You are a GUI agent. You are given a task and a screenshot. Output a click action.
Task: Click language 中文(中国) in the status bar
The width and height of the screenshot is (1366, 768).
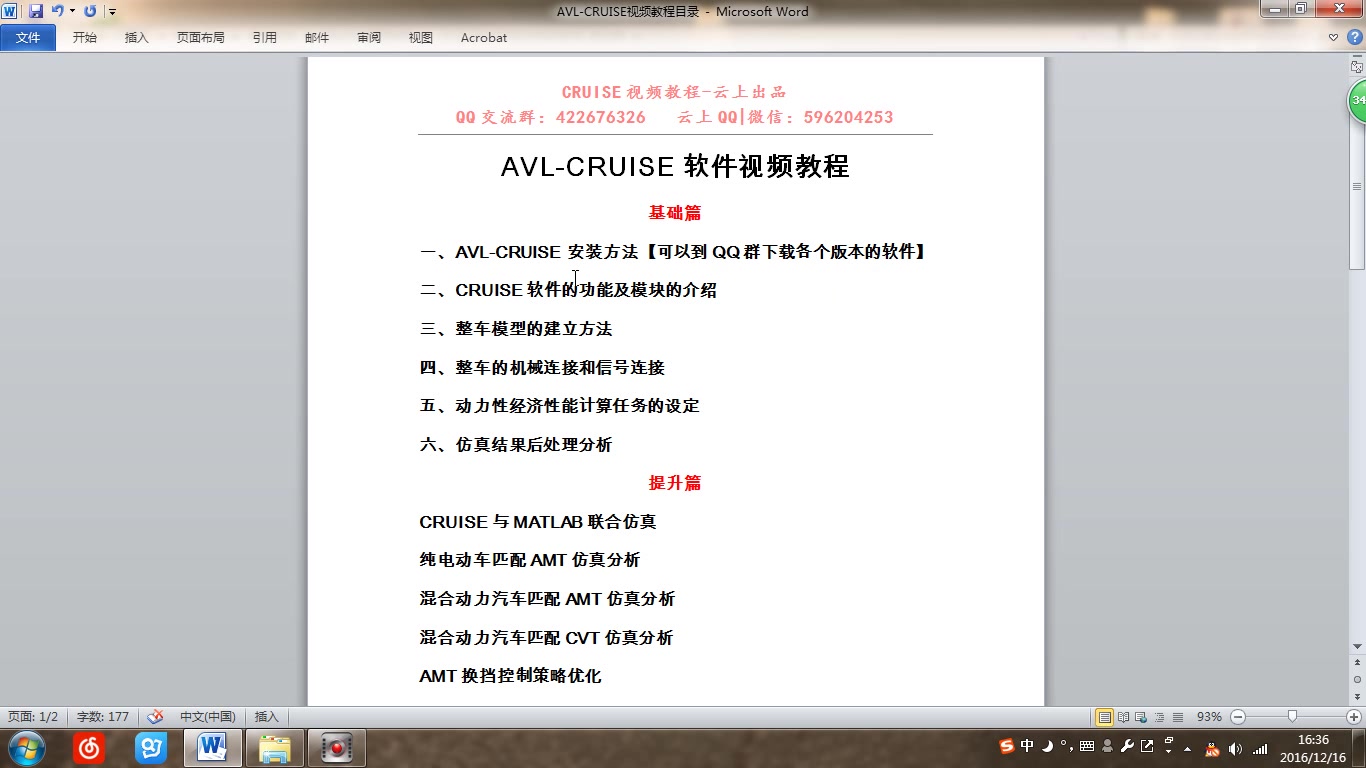coord(208,717)
